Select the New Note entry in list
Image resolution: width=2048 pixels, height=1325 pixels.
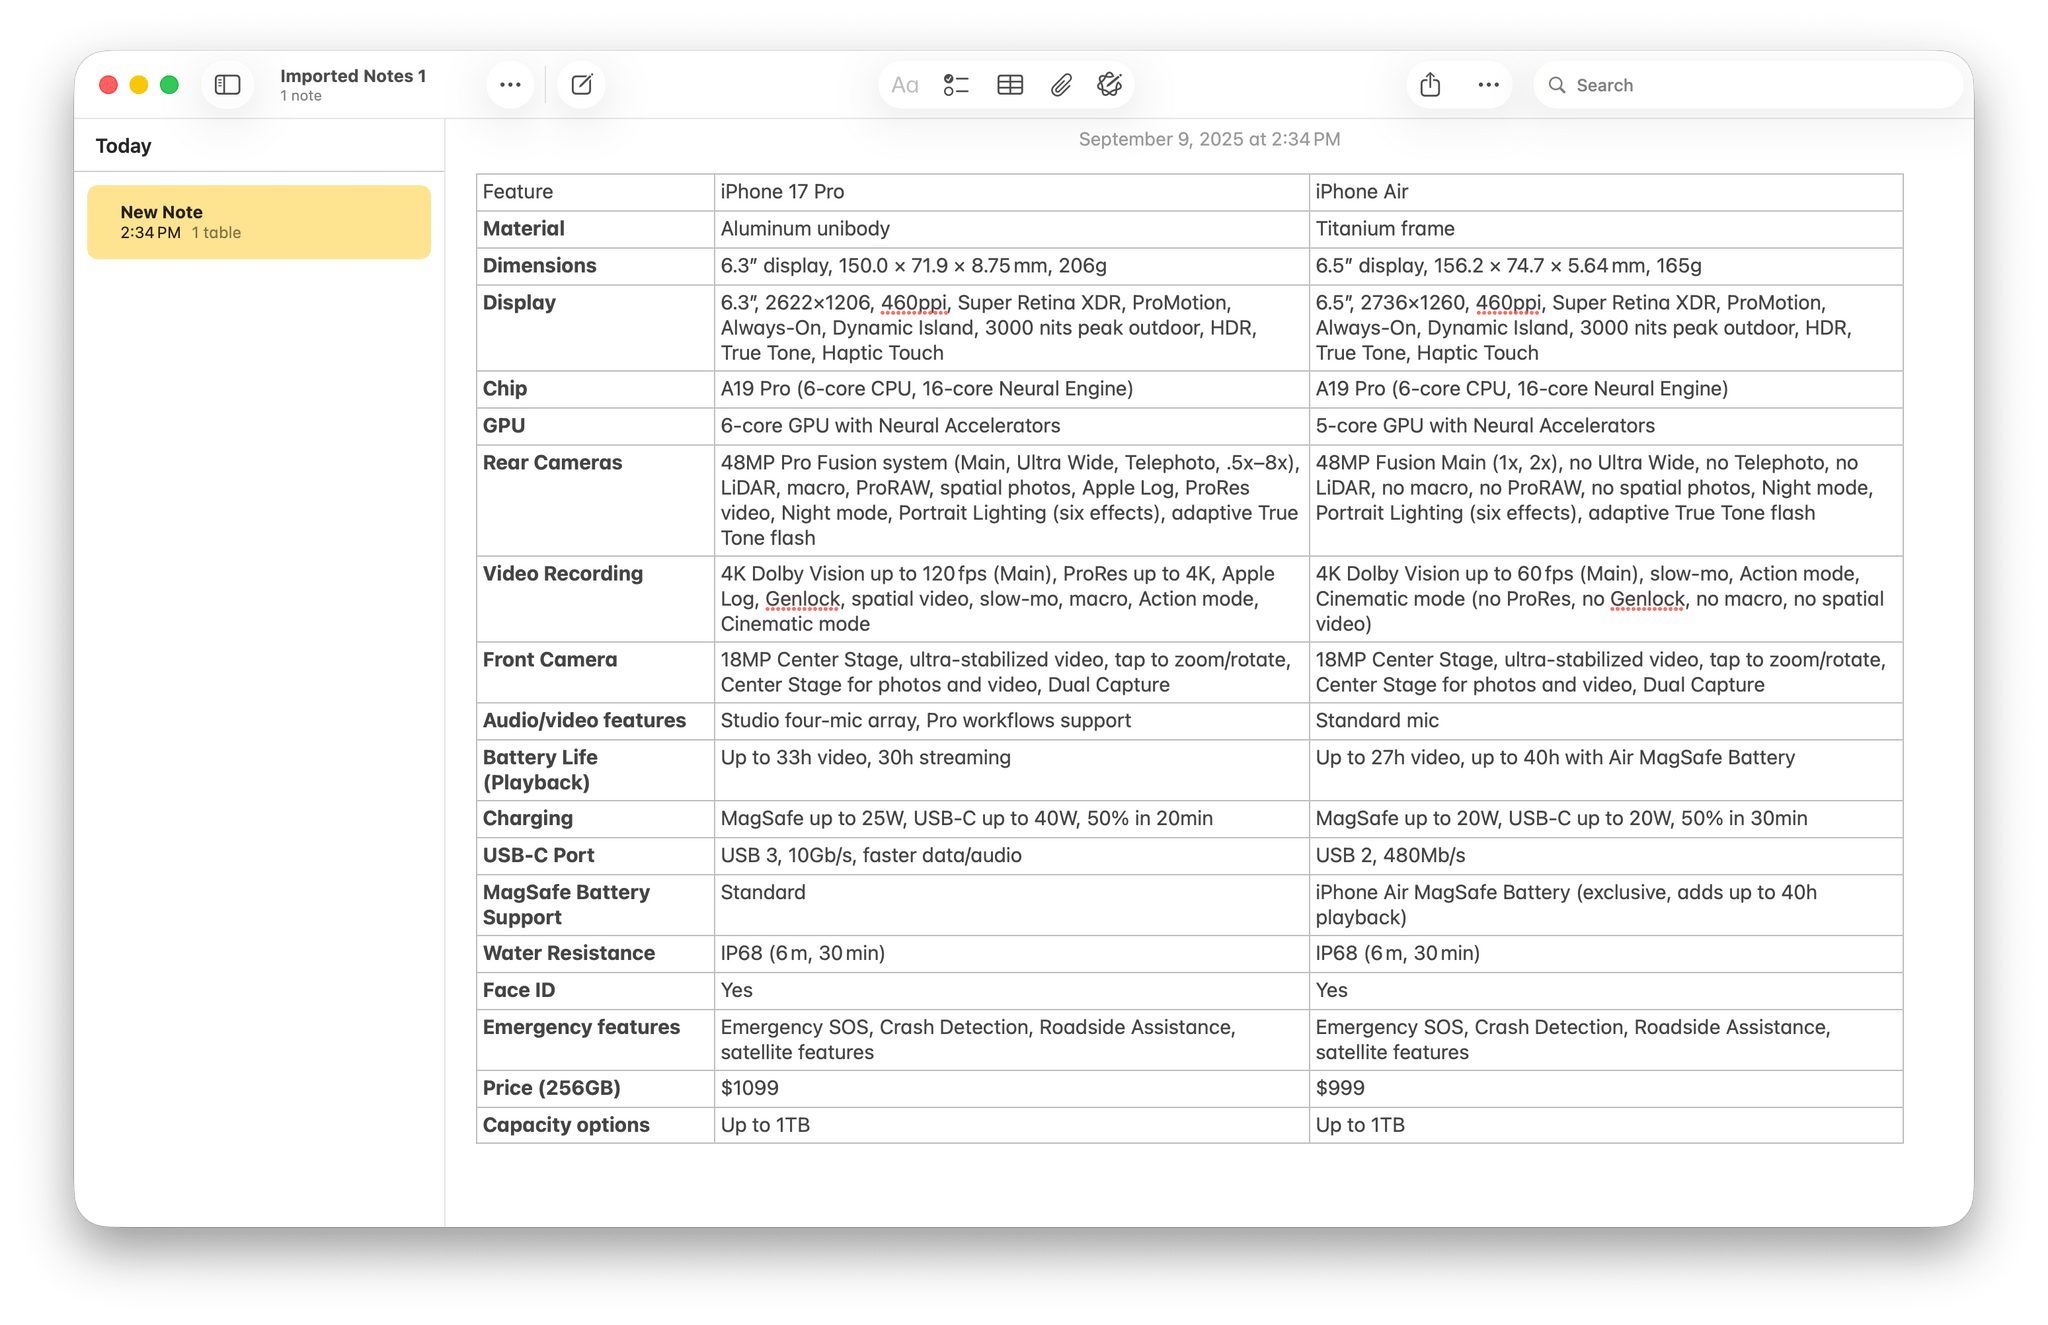click(259, 222)
